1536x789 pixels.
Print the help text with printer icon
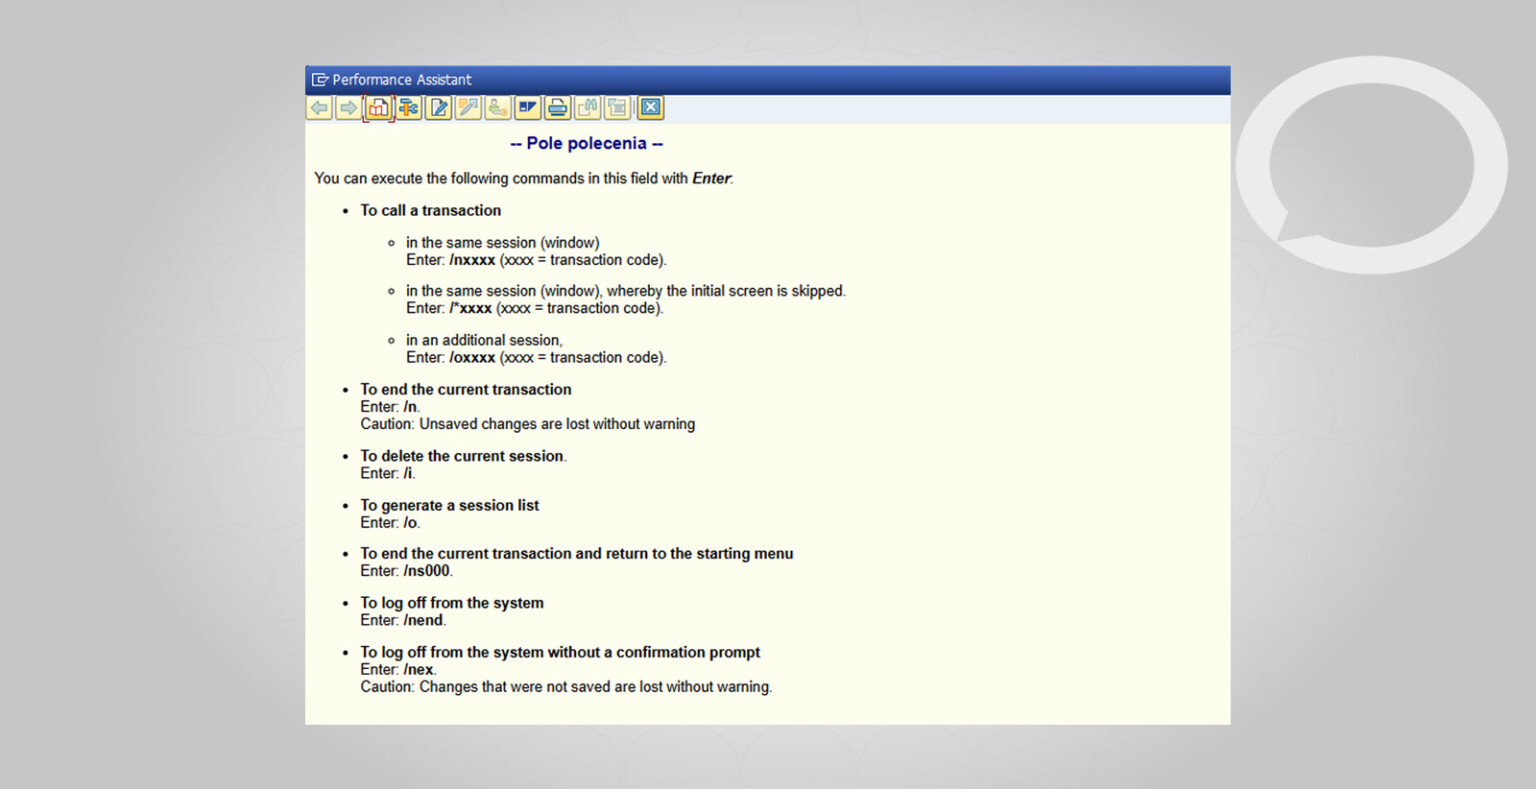pos(558,108)
